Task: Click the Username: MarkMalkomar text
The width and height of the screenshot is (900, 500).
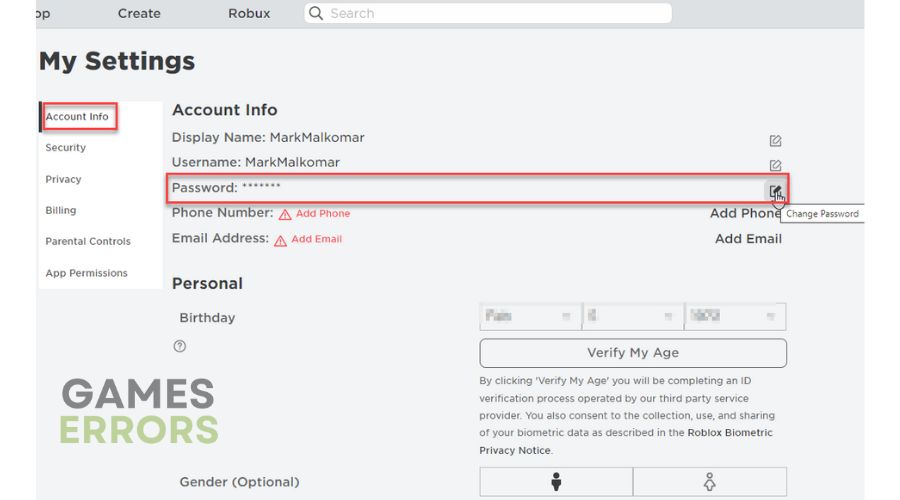Action: tap(256, 162)
